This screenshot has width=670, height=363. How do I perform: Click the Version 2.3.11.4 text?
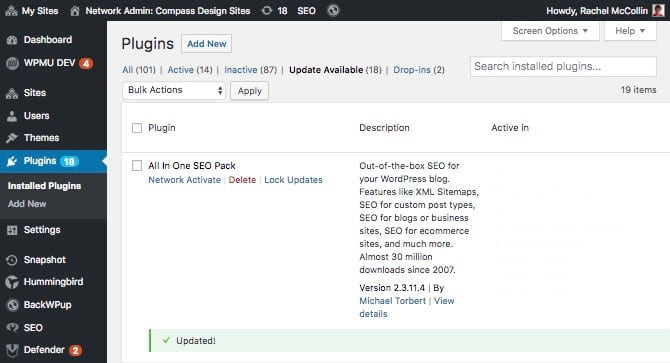(392, 288)
